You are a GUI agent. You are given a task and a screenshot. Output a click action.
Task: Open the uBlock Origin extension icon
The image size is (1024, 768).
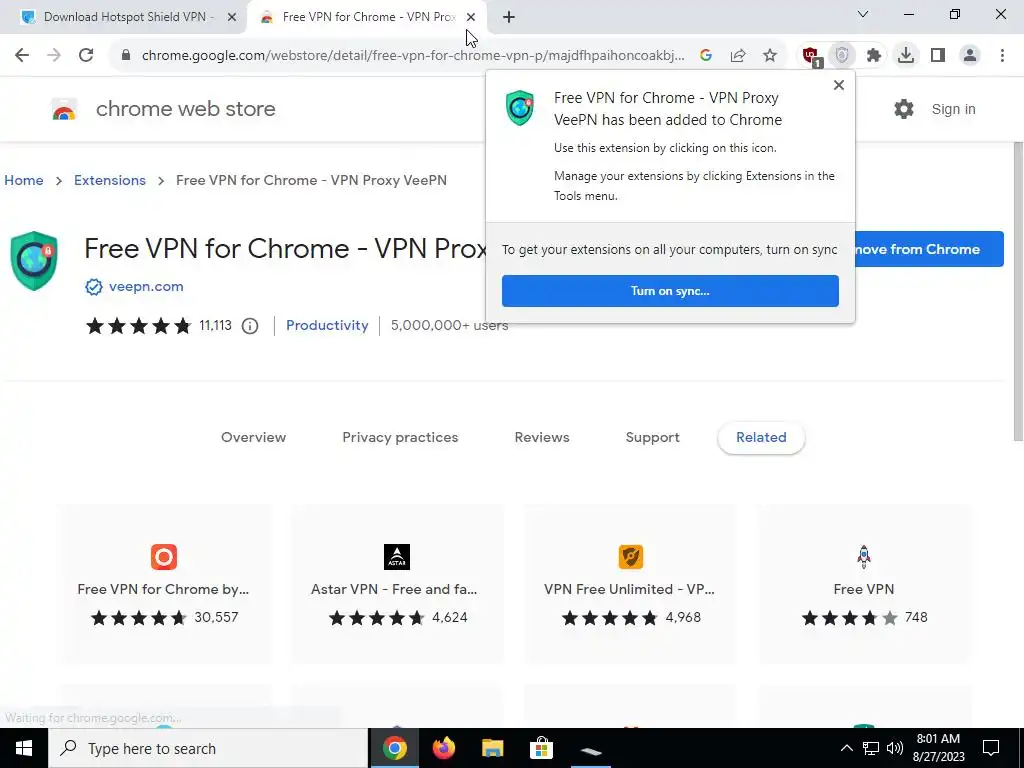(x=812, y=56)
